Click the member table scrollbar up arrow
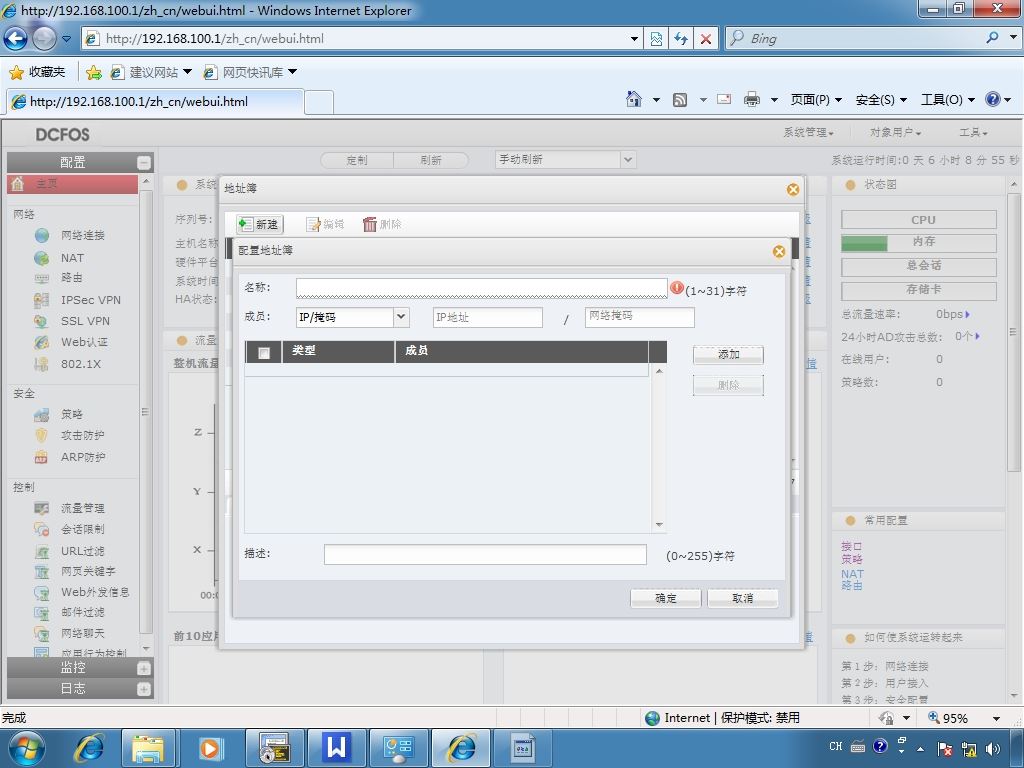The width and height of the screenshot is (1024, 768). [659, 371]
